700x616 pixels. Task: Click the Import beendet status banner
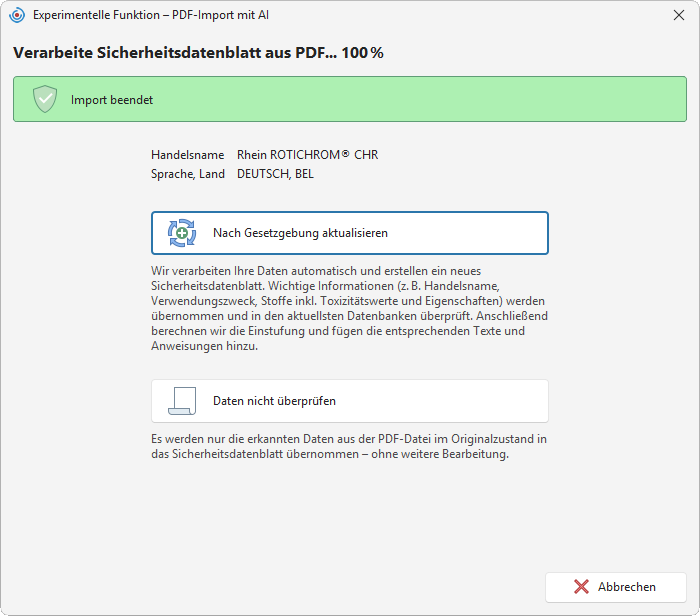pyautogui.click(x=350, y=99)
